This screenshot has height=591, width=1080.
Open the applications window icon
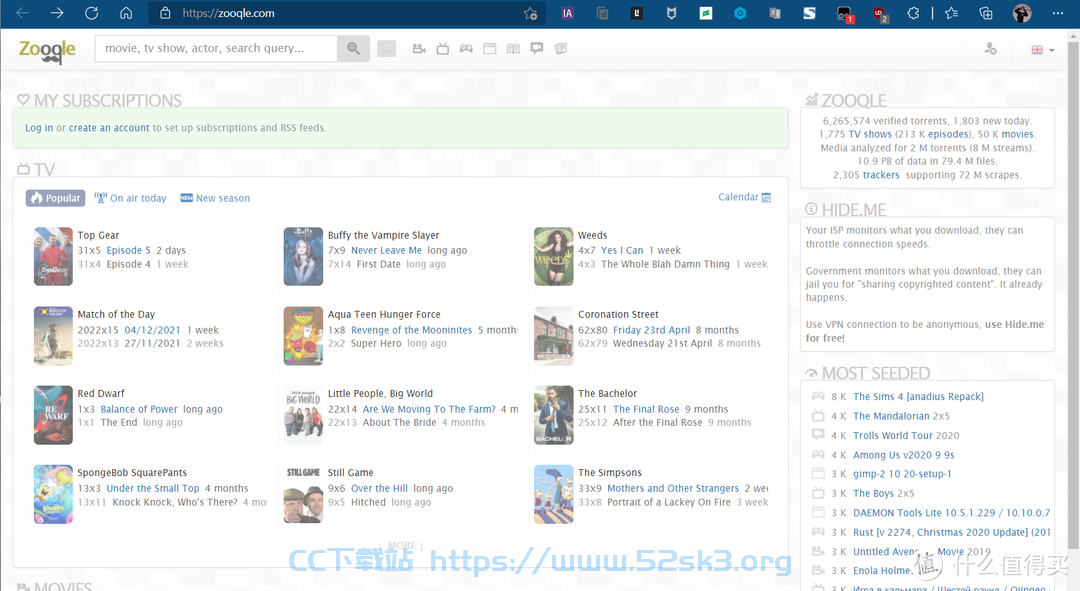[x=490, y=48]
